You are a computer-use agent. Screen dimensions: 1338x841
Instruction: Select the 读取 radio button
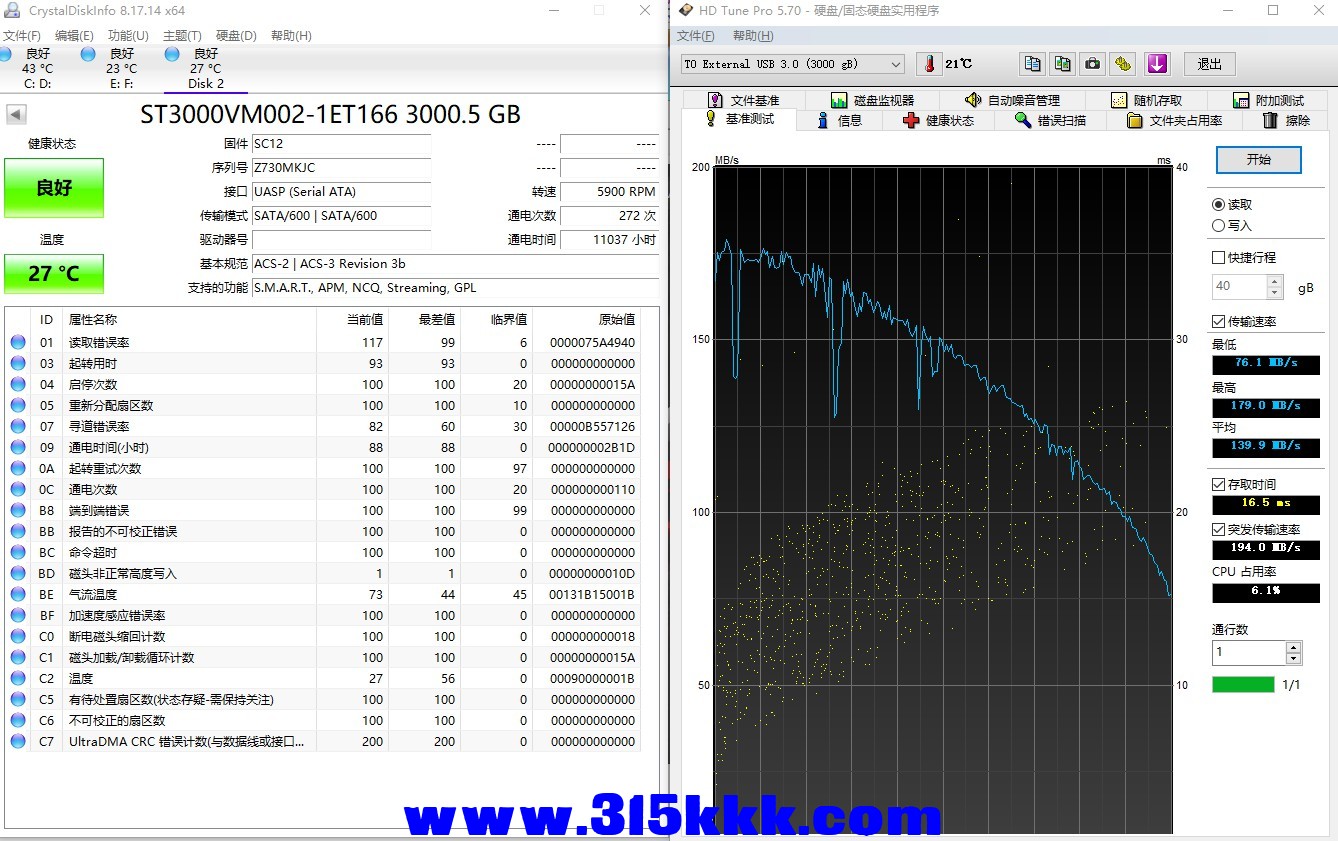tap(1218, 204)
